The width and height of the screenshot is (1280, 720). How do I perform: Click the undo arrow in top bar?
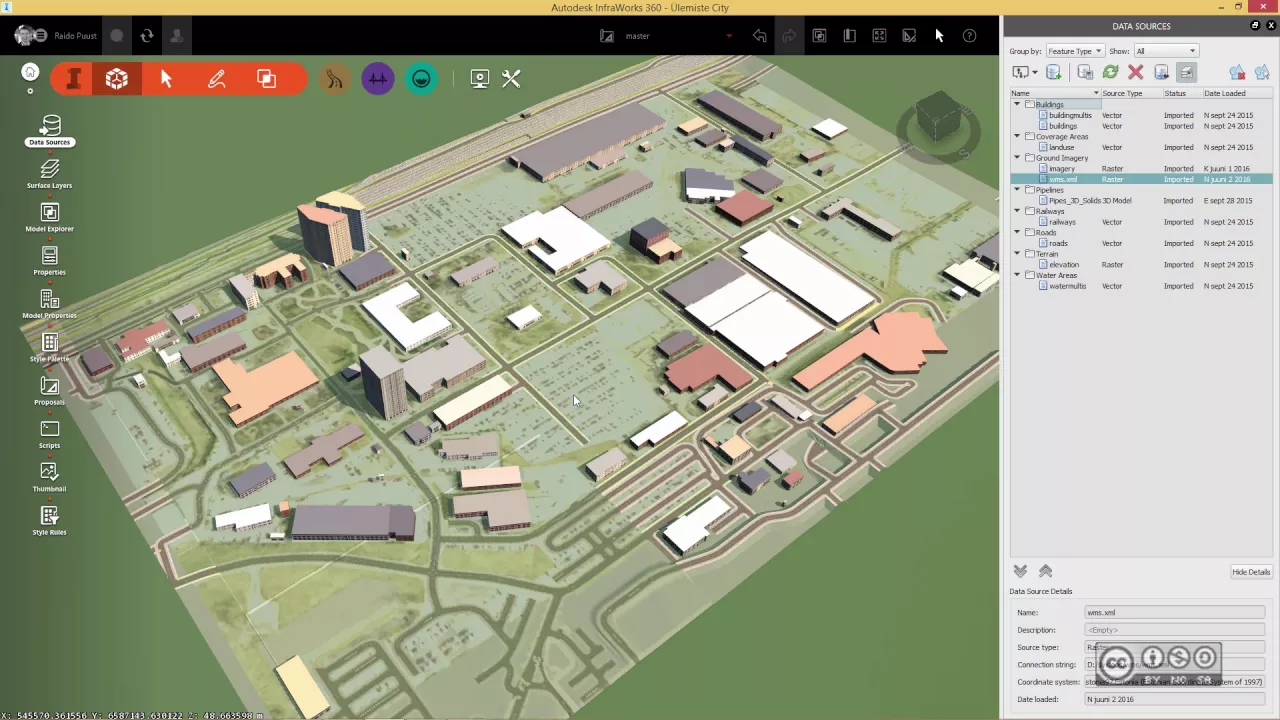(x=760, y=36)
